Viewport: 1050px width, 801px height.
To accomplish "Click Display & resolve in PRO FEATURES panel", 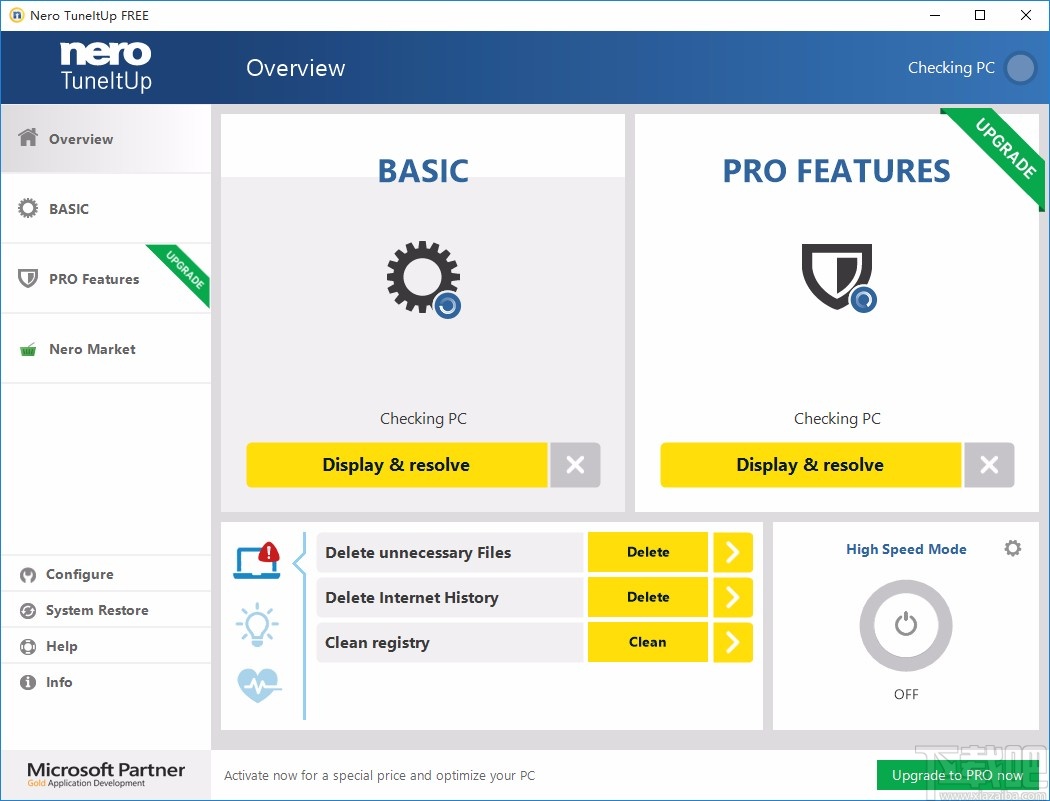I will coord(810,465).
